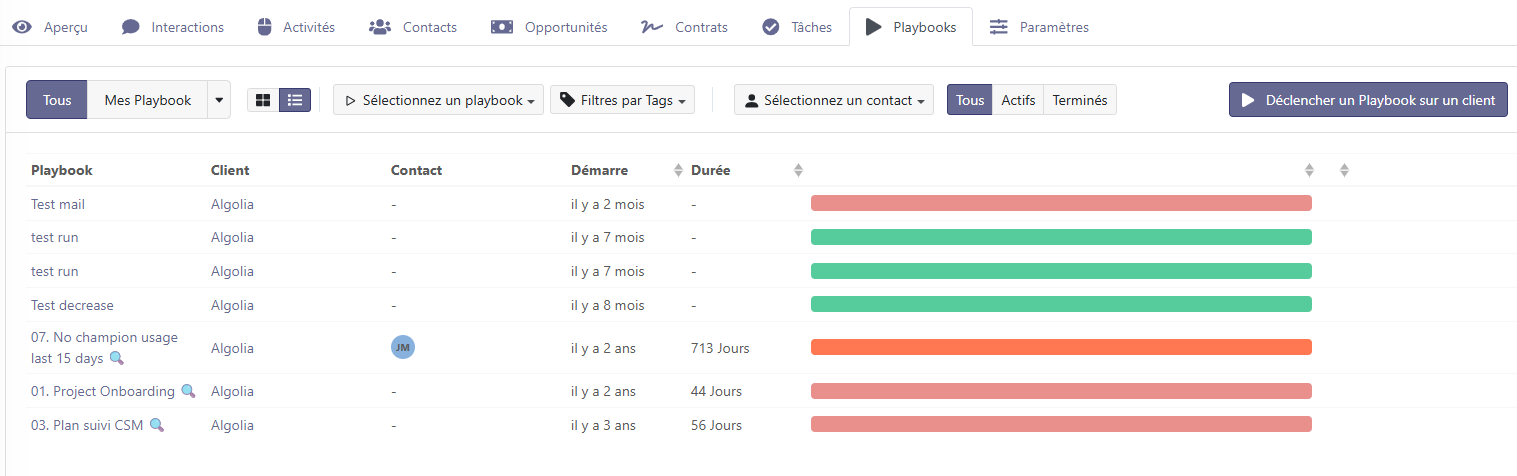Viewport: 1517px width, 476px height.
Task: Open the Opportunités tab
Action: coord(549,27)
